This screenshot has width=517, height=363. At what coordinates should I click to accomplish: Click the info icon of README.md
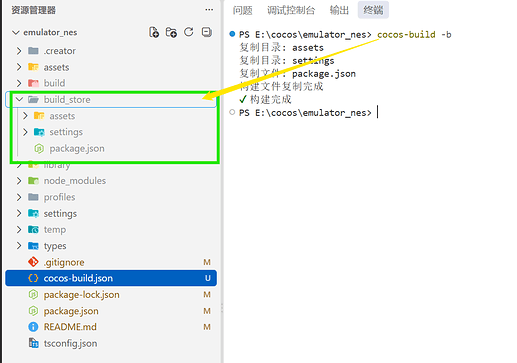point(33,327)
